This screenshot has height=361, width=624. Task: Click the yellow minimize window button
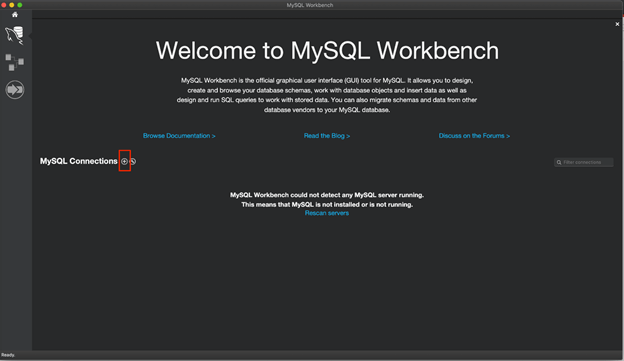tap(12, 5)
